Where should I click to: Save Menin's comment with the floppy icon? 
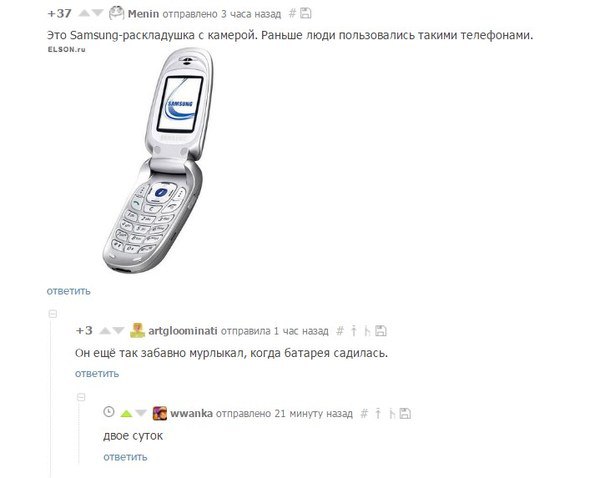305,13
